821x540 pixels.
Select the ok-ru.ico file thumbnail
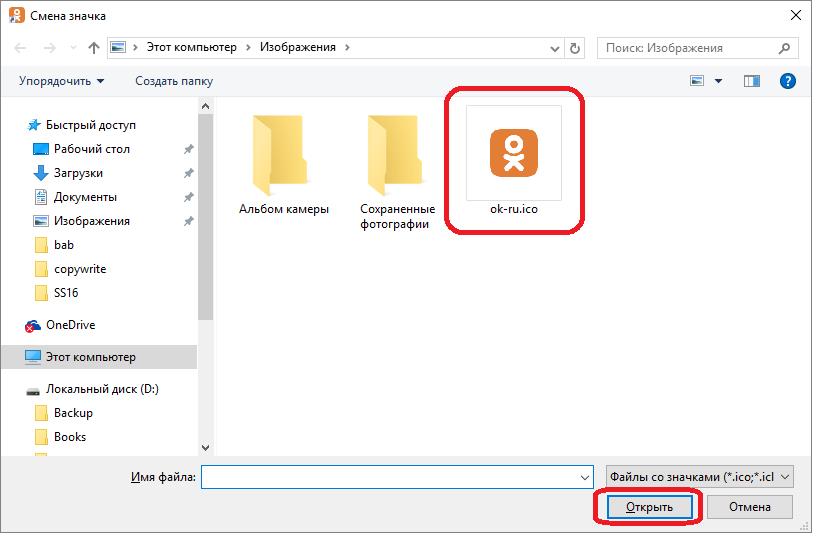coord(512,153)
